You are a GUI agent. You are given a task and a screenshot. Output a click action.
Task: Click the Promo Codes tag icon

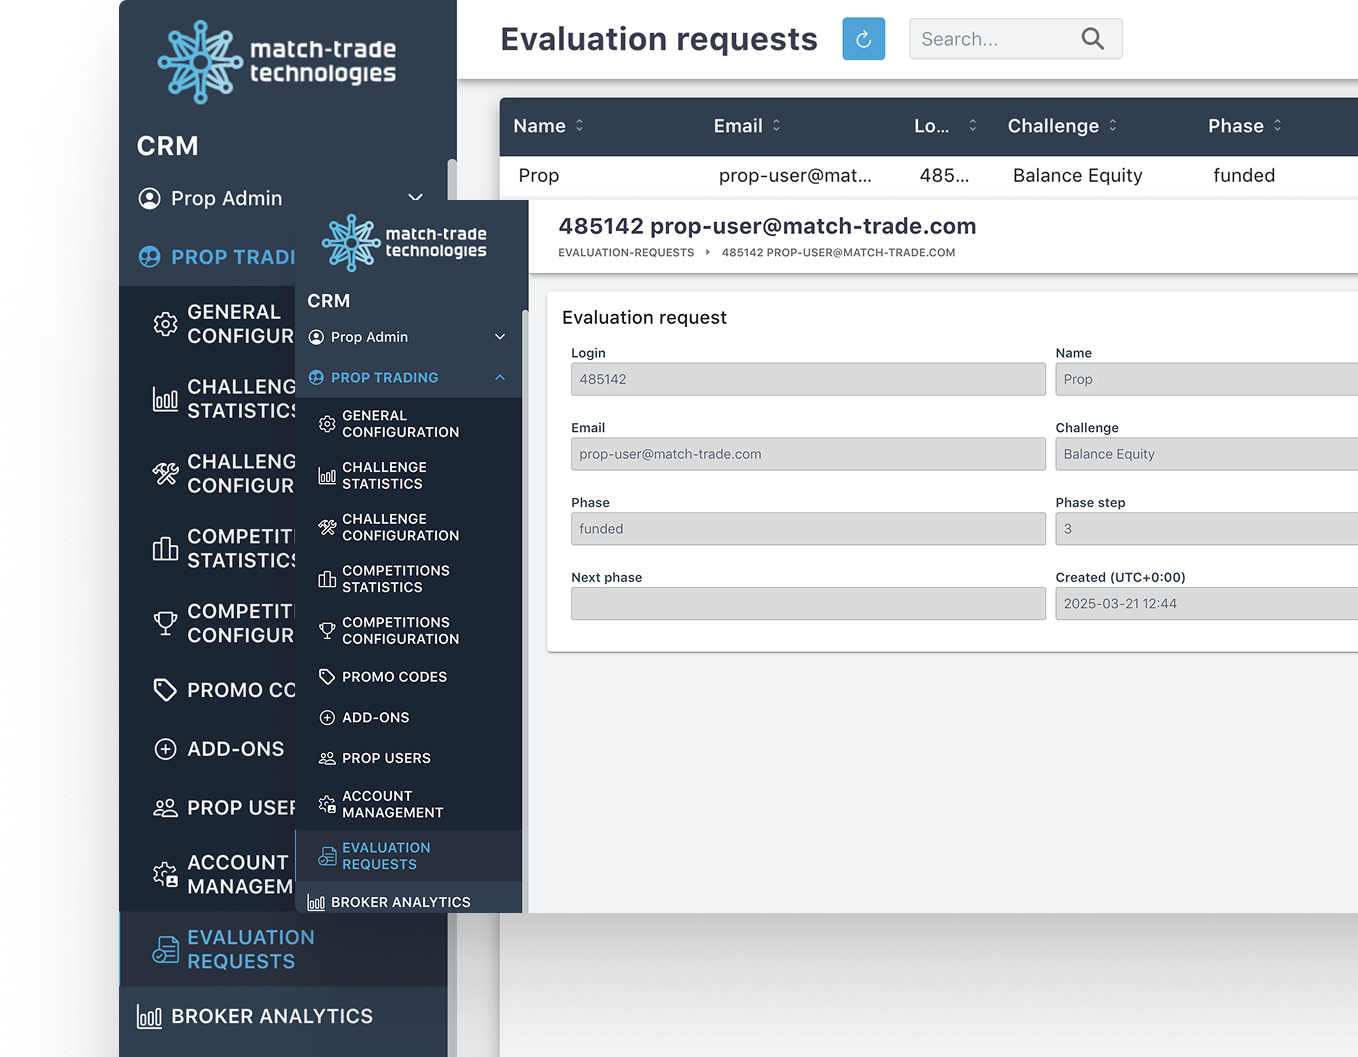[x=327, y=677]
